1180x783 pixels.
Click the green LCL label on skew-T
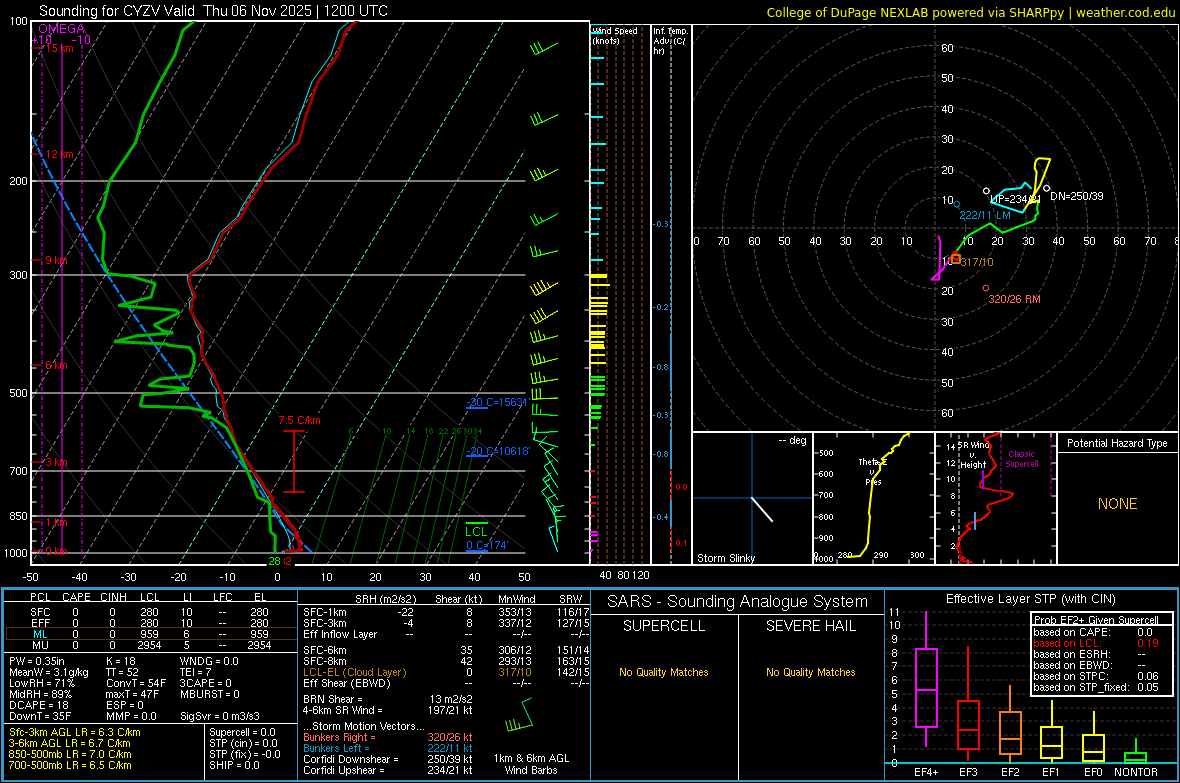[476, 532]
